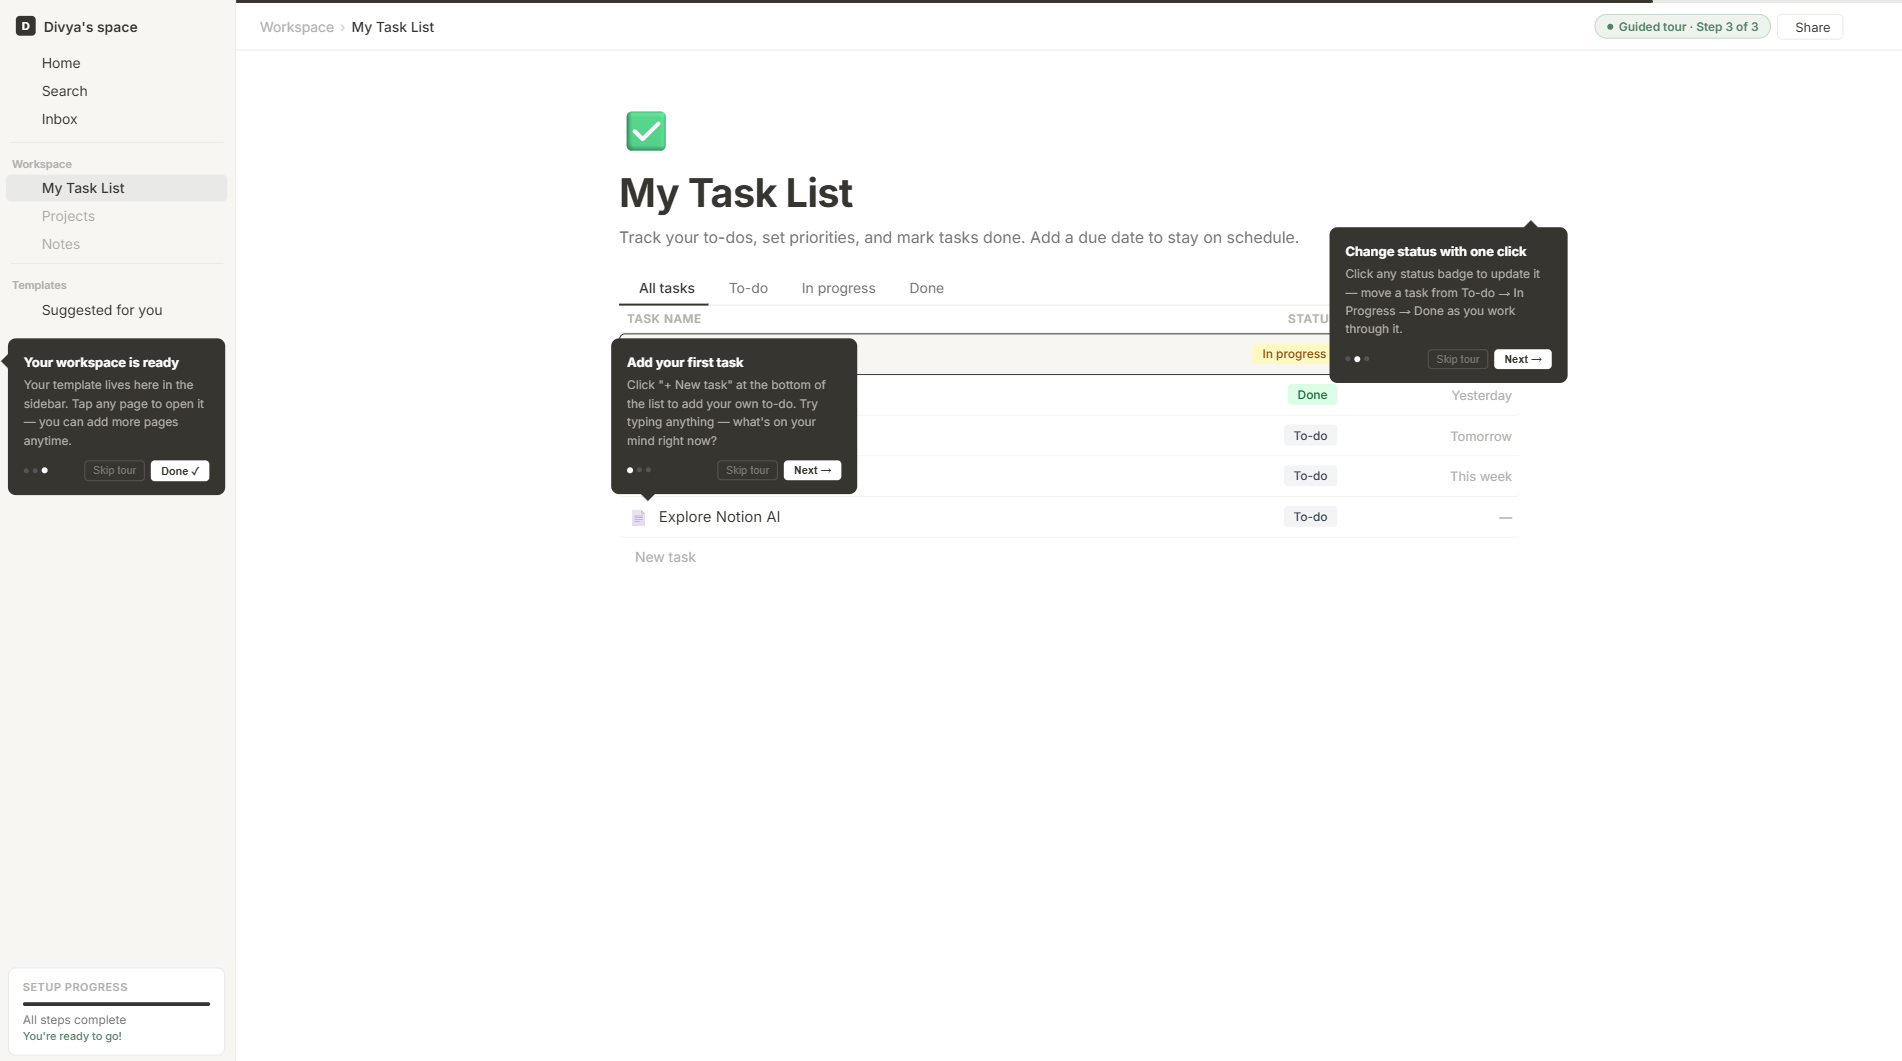Click the Divya's space workspace avatar
The image size is (1902, 1061).
coord(26,27)
